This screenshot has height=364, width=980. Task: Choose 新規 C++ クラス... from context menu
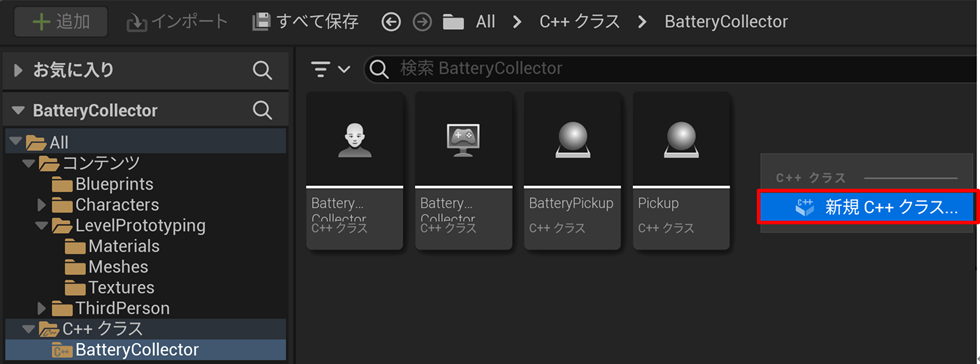coord(867,208)
